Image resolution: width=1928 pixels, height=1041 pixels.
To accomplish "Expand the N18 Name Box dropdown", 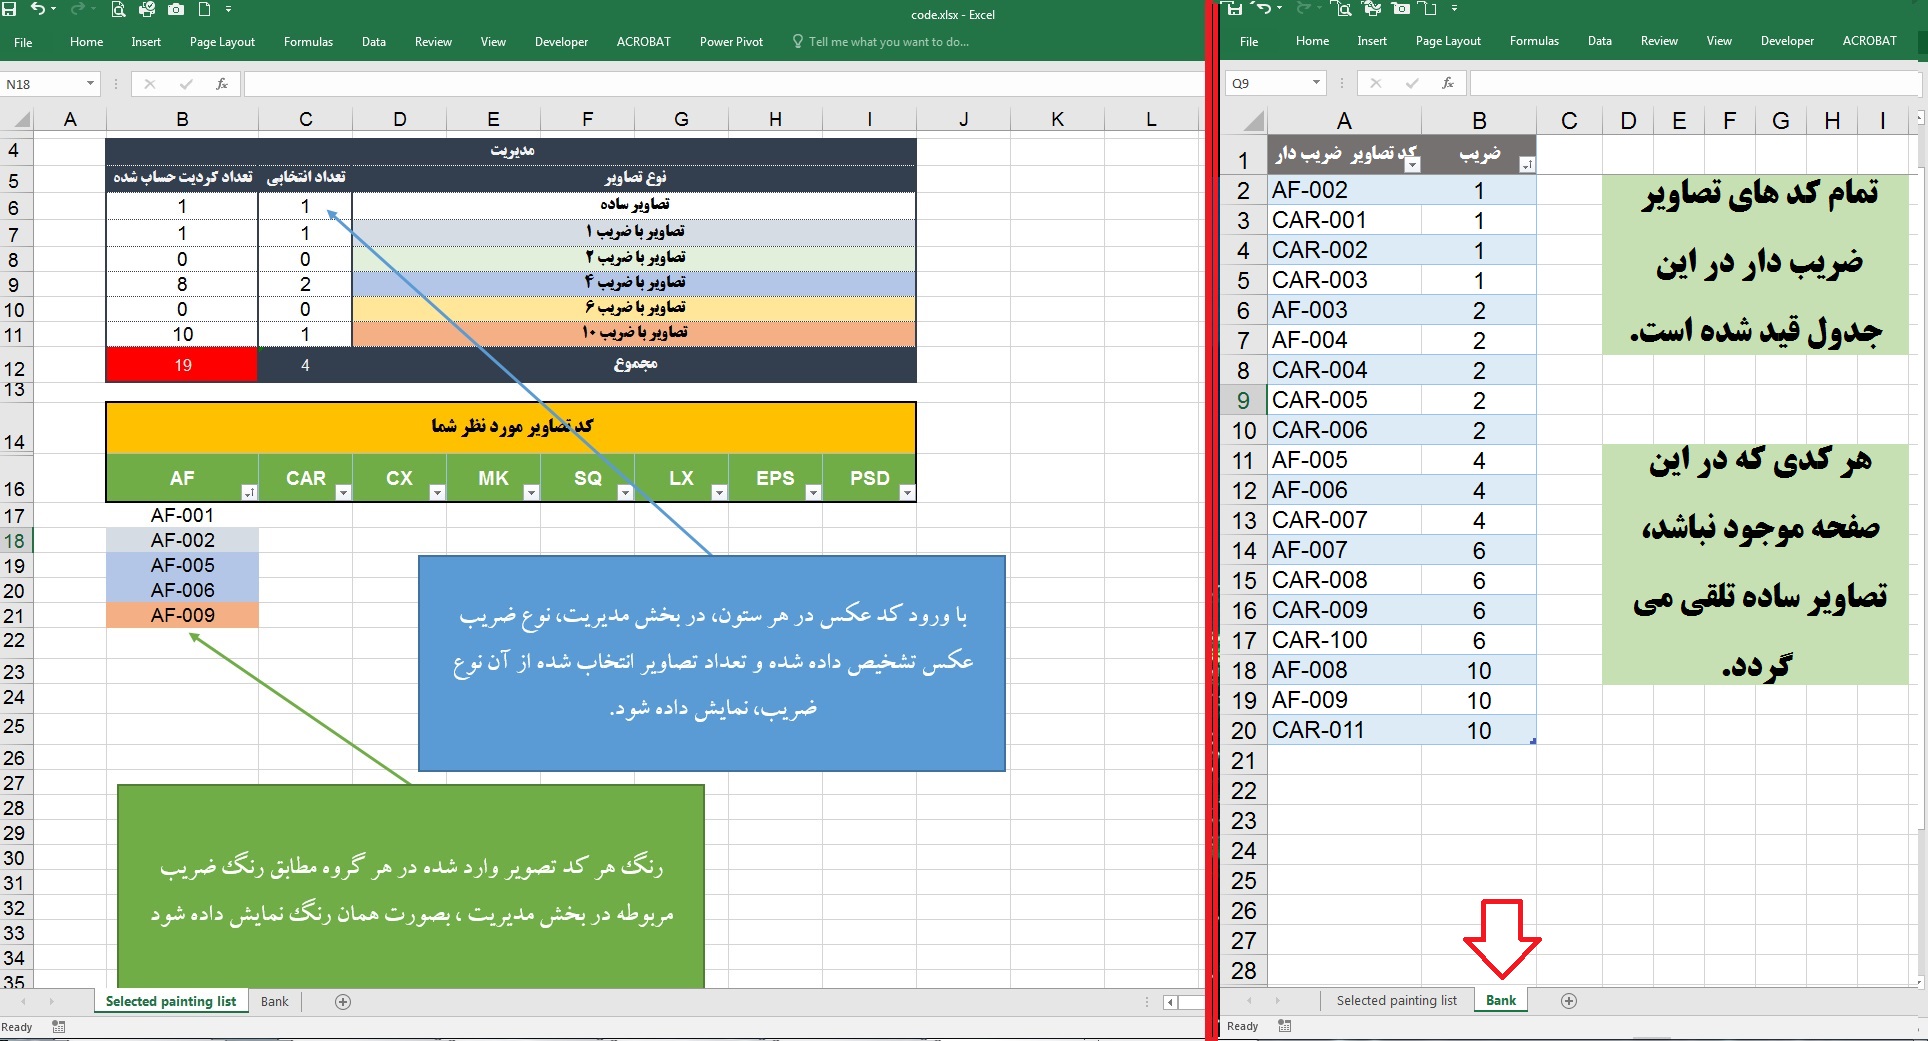I will [x=90, y=84].
